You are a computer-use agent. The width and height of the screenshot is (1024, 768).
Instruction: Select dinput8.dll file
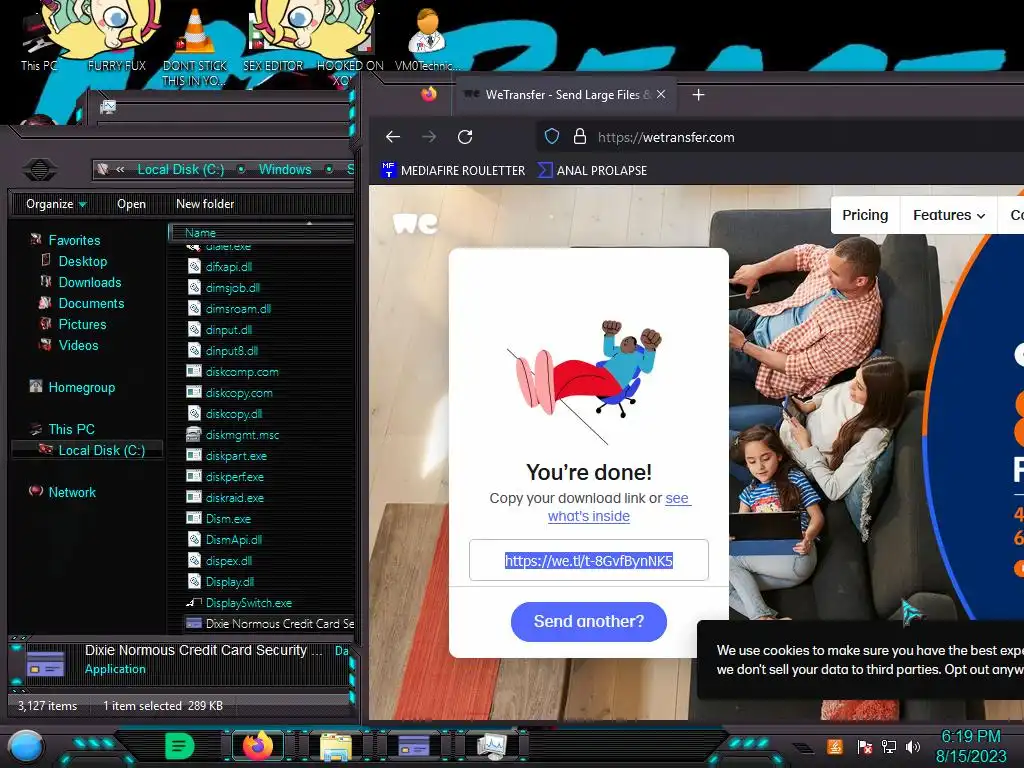tap(231, 351)
